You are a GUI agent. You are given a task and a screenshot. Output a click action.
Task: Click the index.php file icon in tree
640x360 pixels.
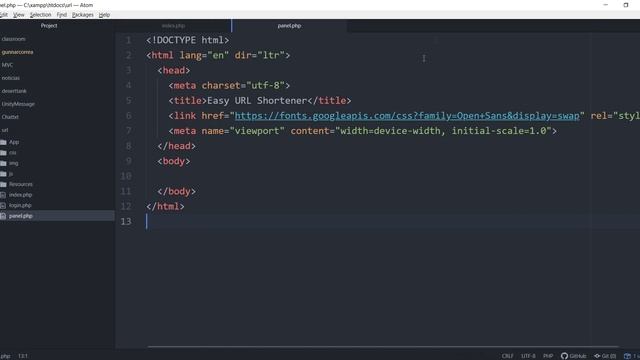(3, 195)
